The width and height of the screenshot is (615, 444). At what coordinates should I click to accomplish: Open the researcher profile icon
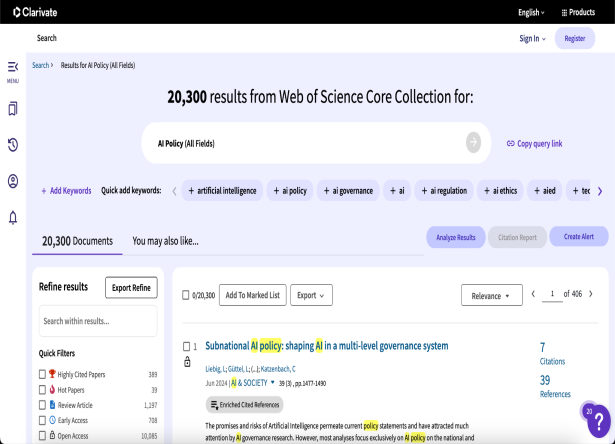13,181
